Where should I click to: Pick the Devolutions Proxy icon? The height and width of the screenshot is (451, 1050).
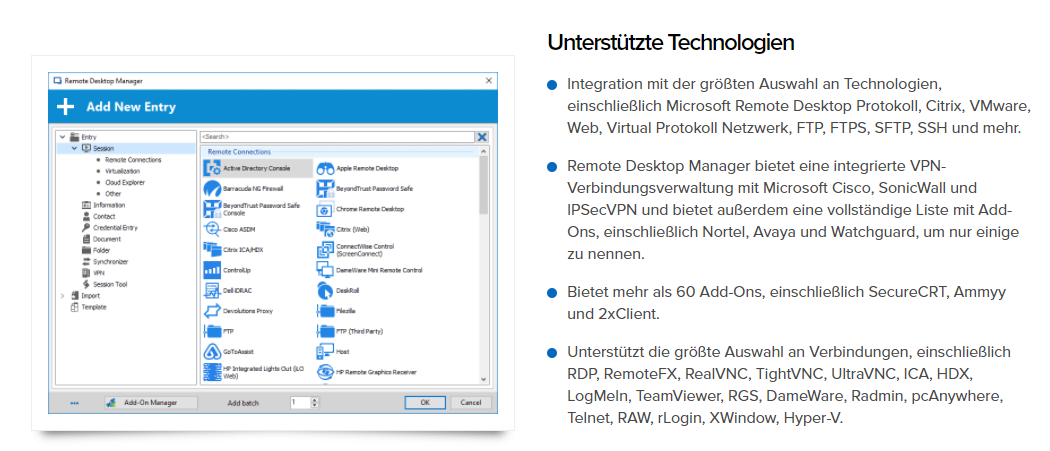click(x=212, y=311)
